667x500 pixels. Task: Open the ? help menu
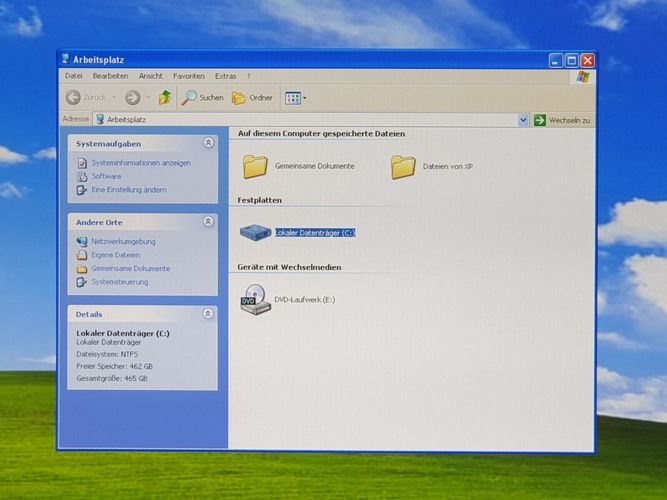coord(249,76)
